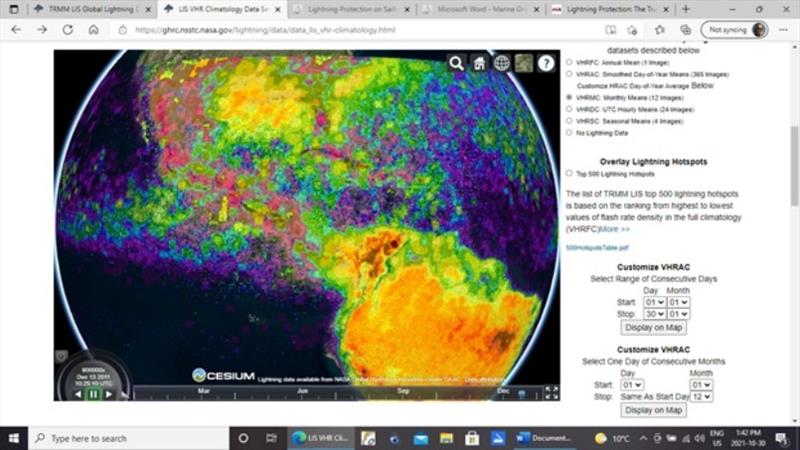View site information lock icon

point(122,30)
